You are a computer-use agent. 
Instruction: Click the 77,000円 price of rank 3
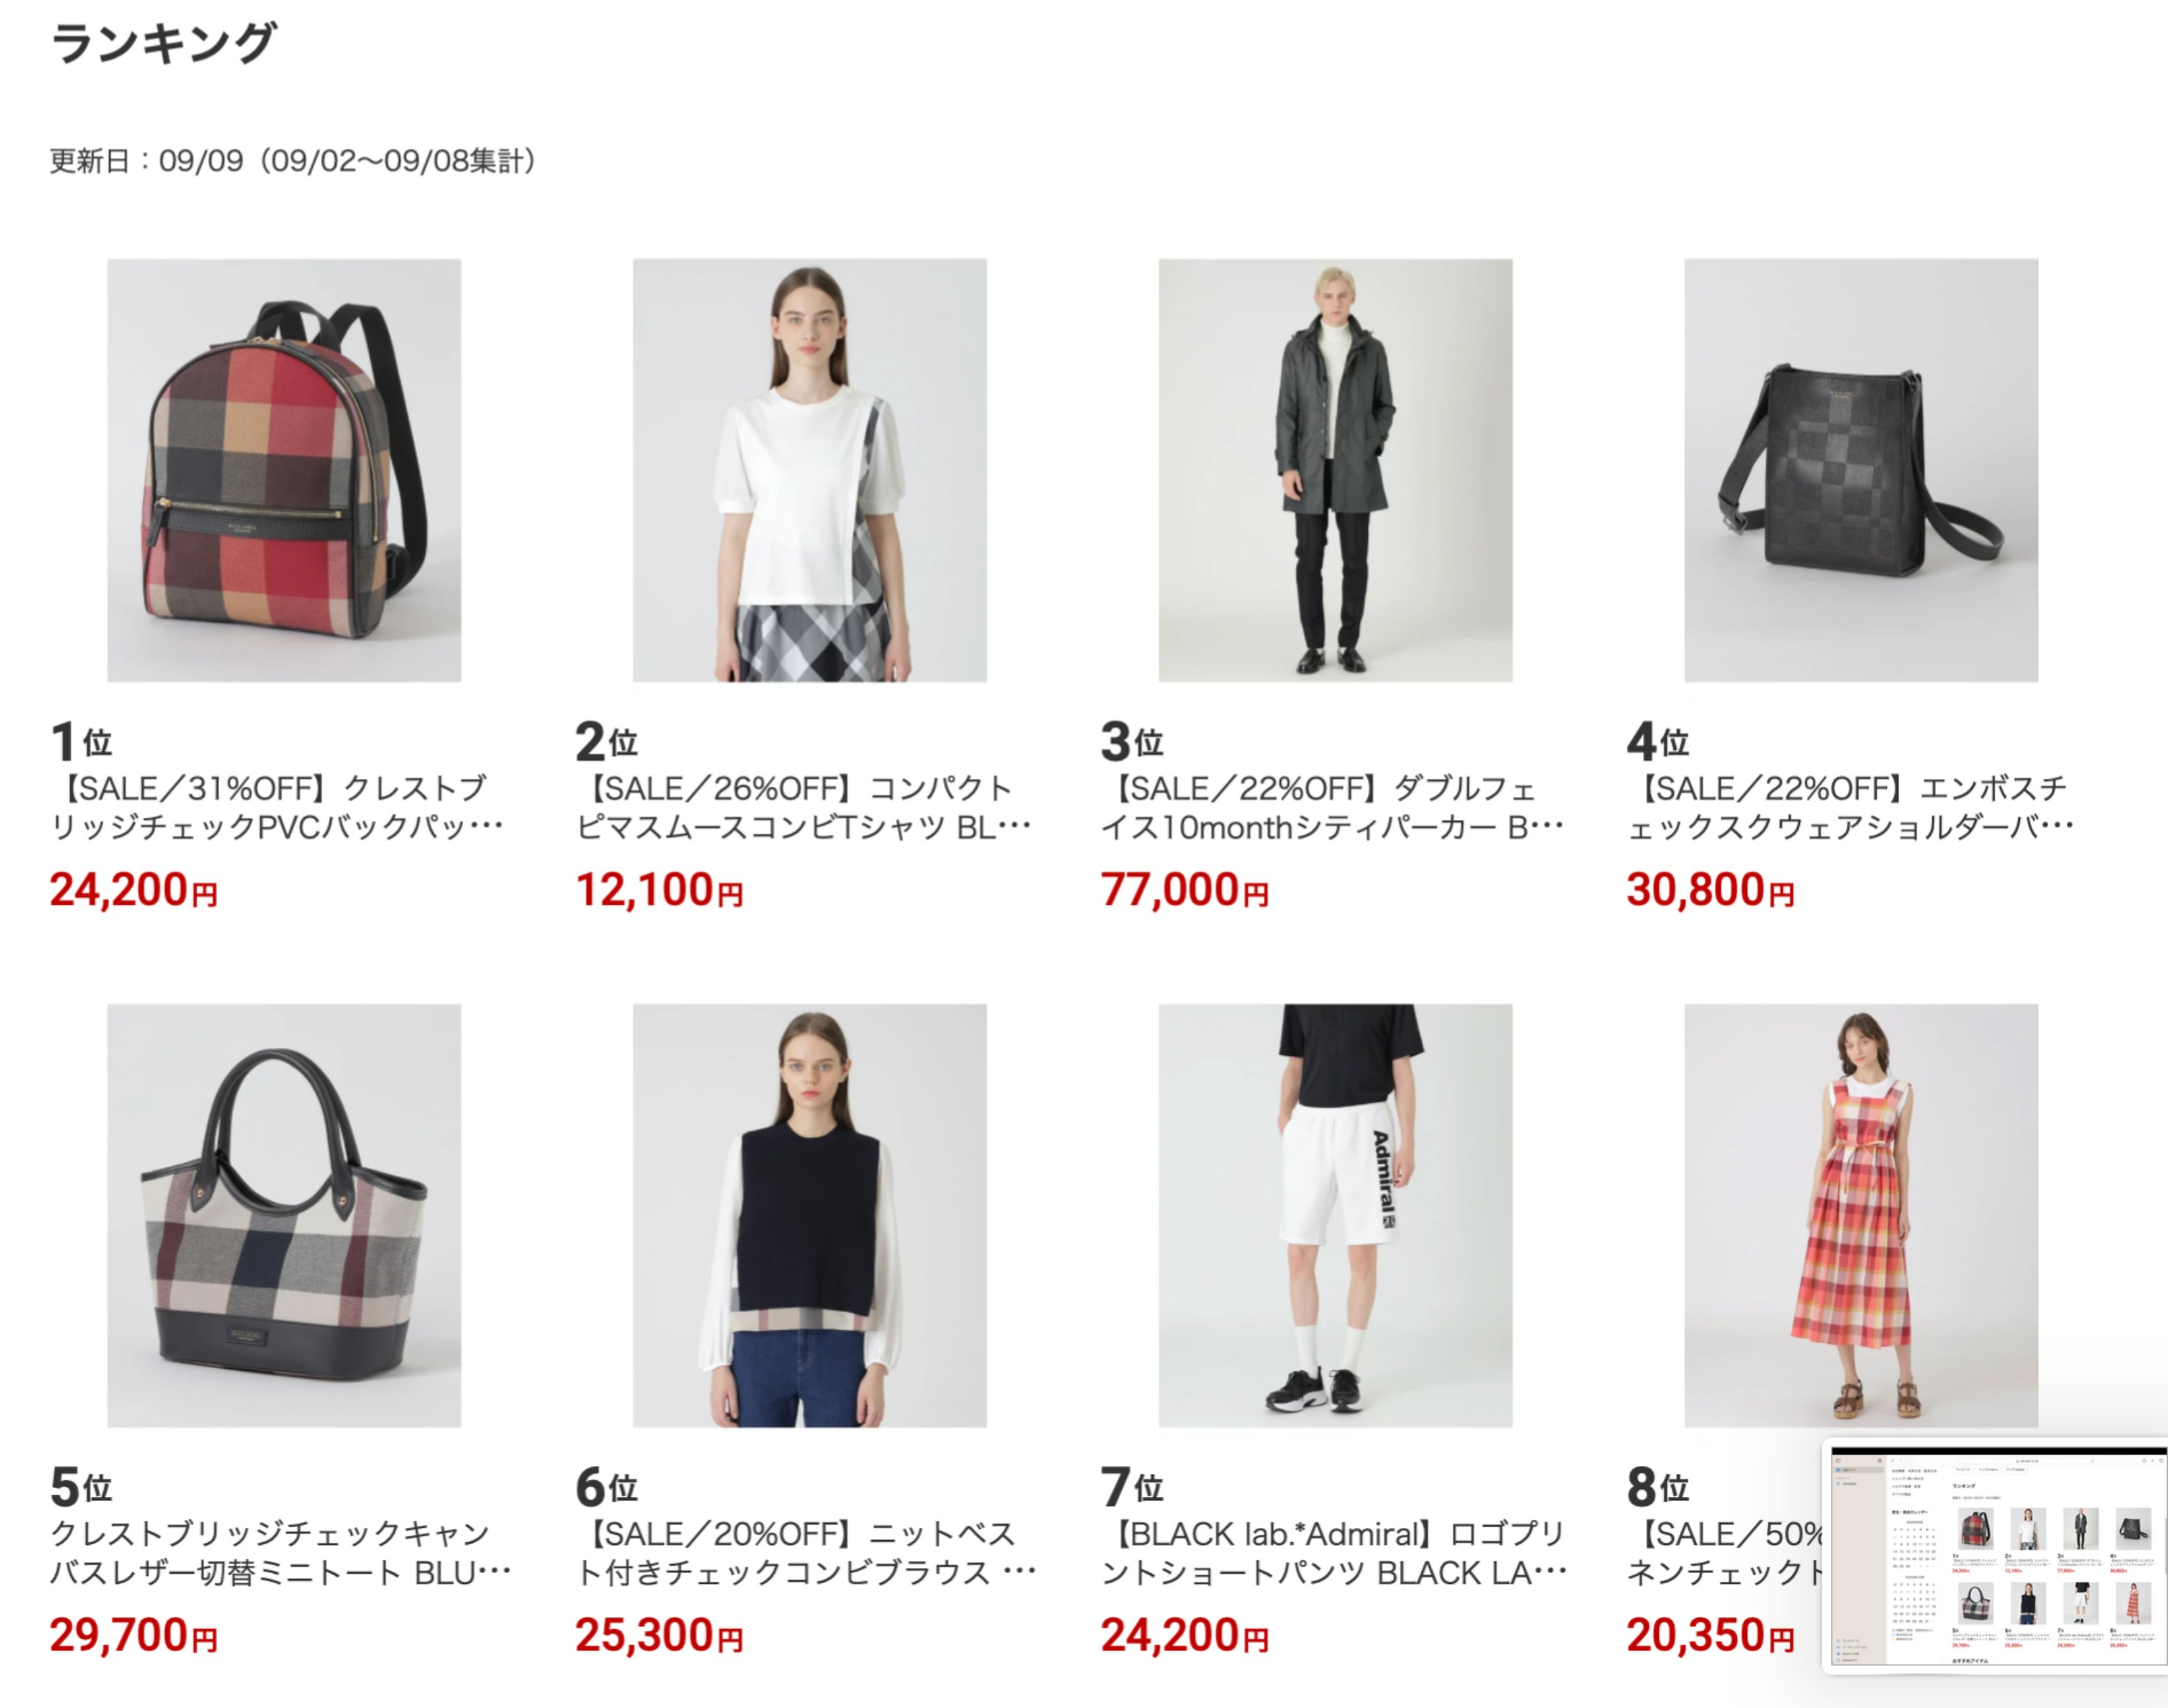(1185, 889)
